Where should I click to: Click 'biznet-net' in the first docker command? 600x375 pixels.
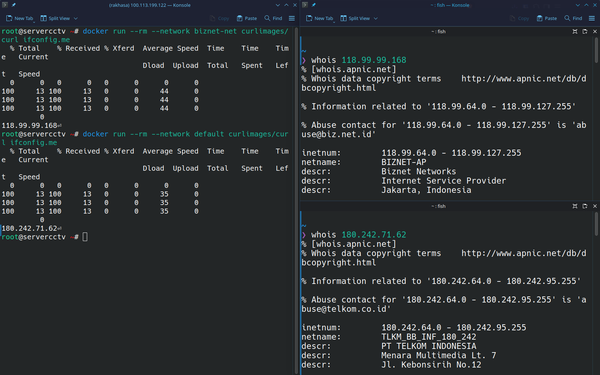pyautogui.click(x=215, y=31)
